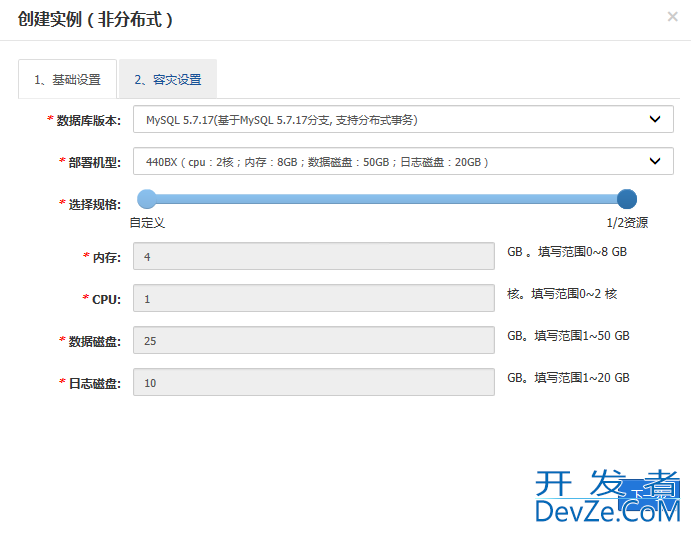This screenshot has width=691, height=533.
Task: Click the 1/2资源 label under slider
Action: click(x=627, y=223)
